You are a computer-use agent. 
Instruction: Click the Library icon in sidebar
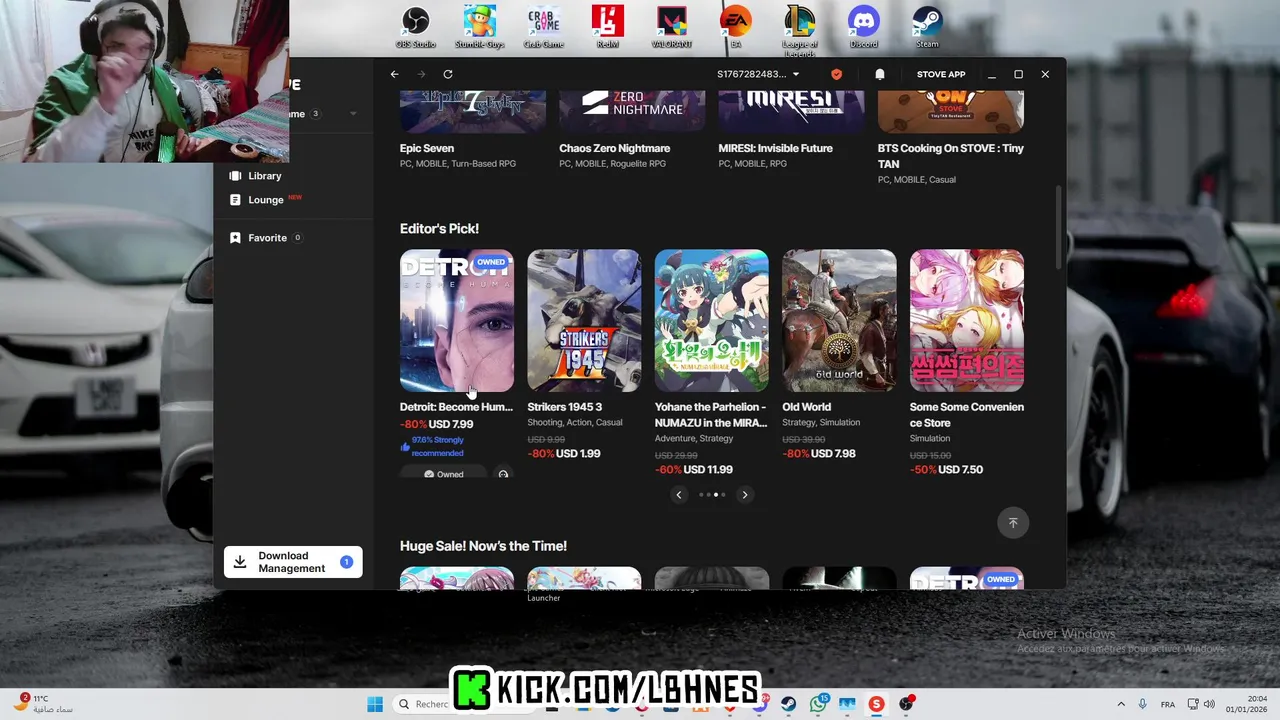click(x=235, y=176)
